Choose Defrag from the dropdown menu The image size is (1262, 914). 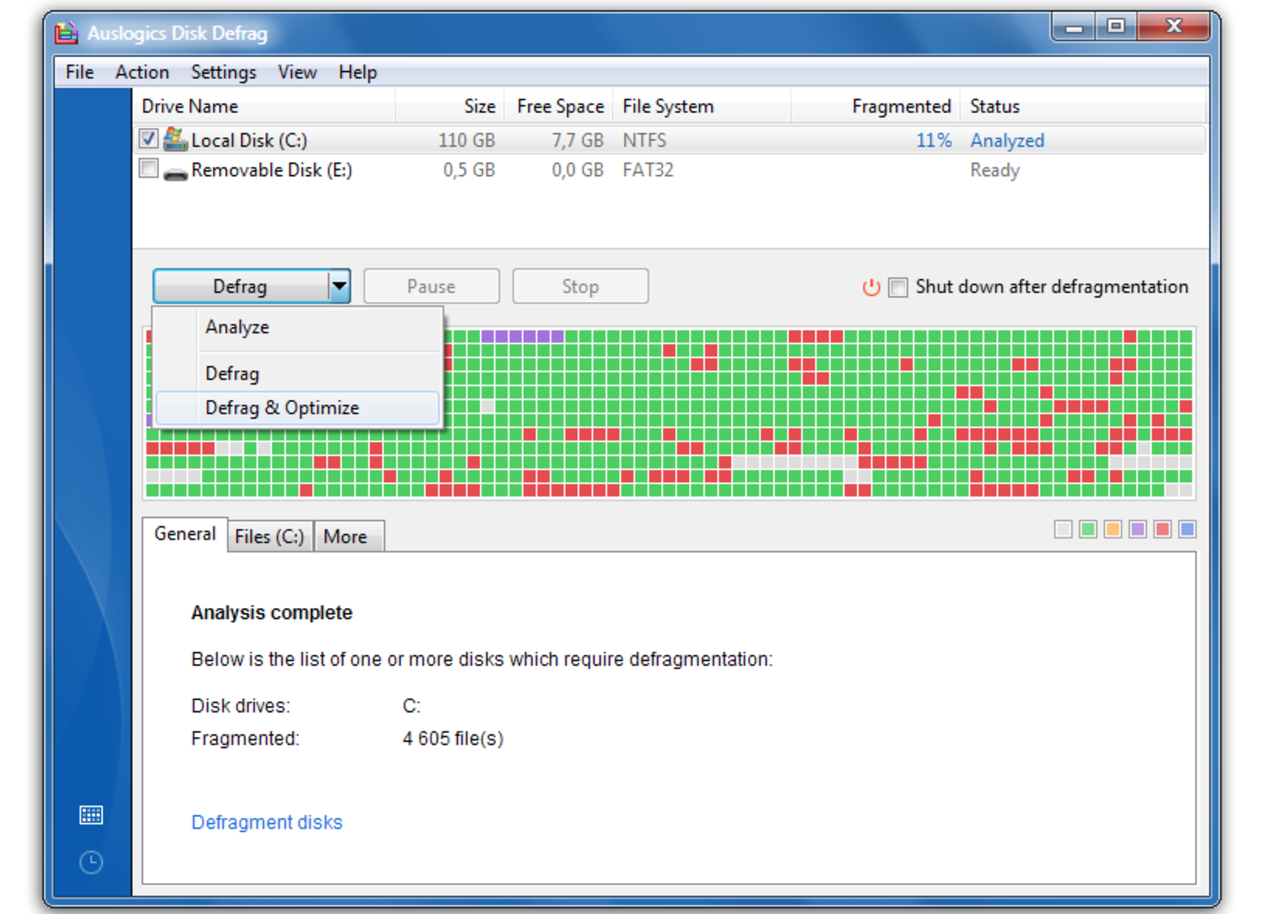pyautogui.click(x=297, y=374)
